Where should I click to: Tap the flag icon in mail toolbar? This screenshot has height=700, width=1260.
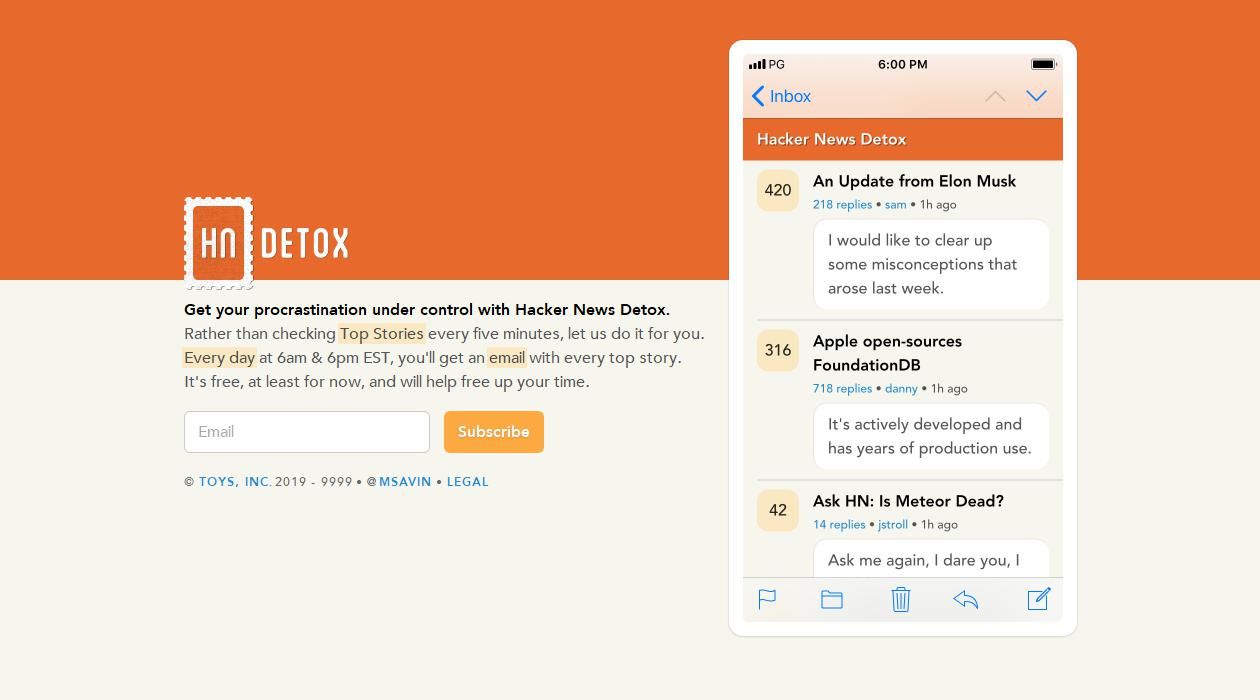767,599
